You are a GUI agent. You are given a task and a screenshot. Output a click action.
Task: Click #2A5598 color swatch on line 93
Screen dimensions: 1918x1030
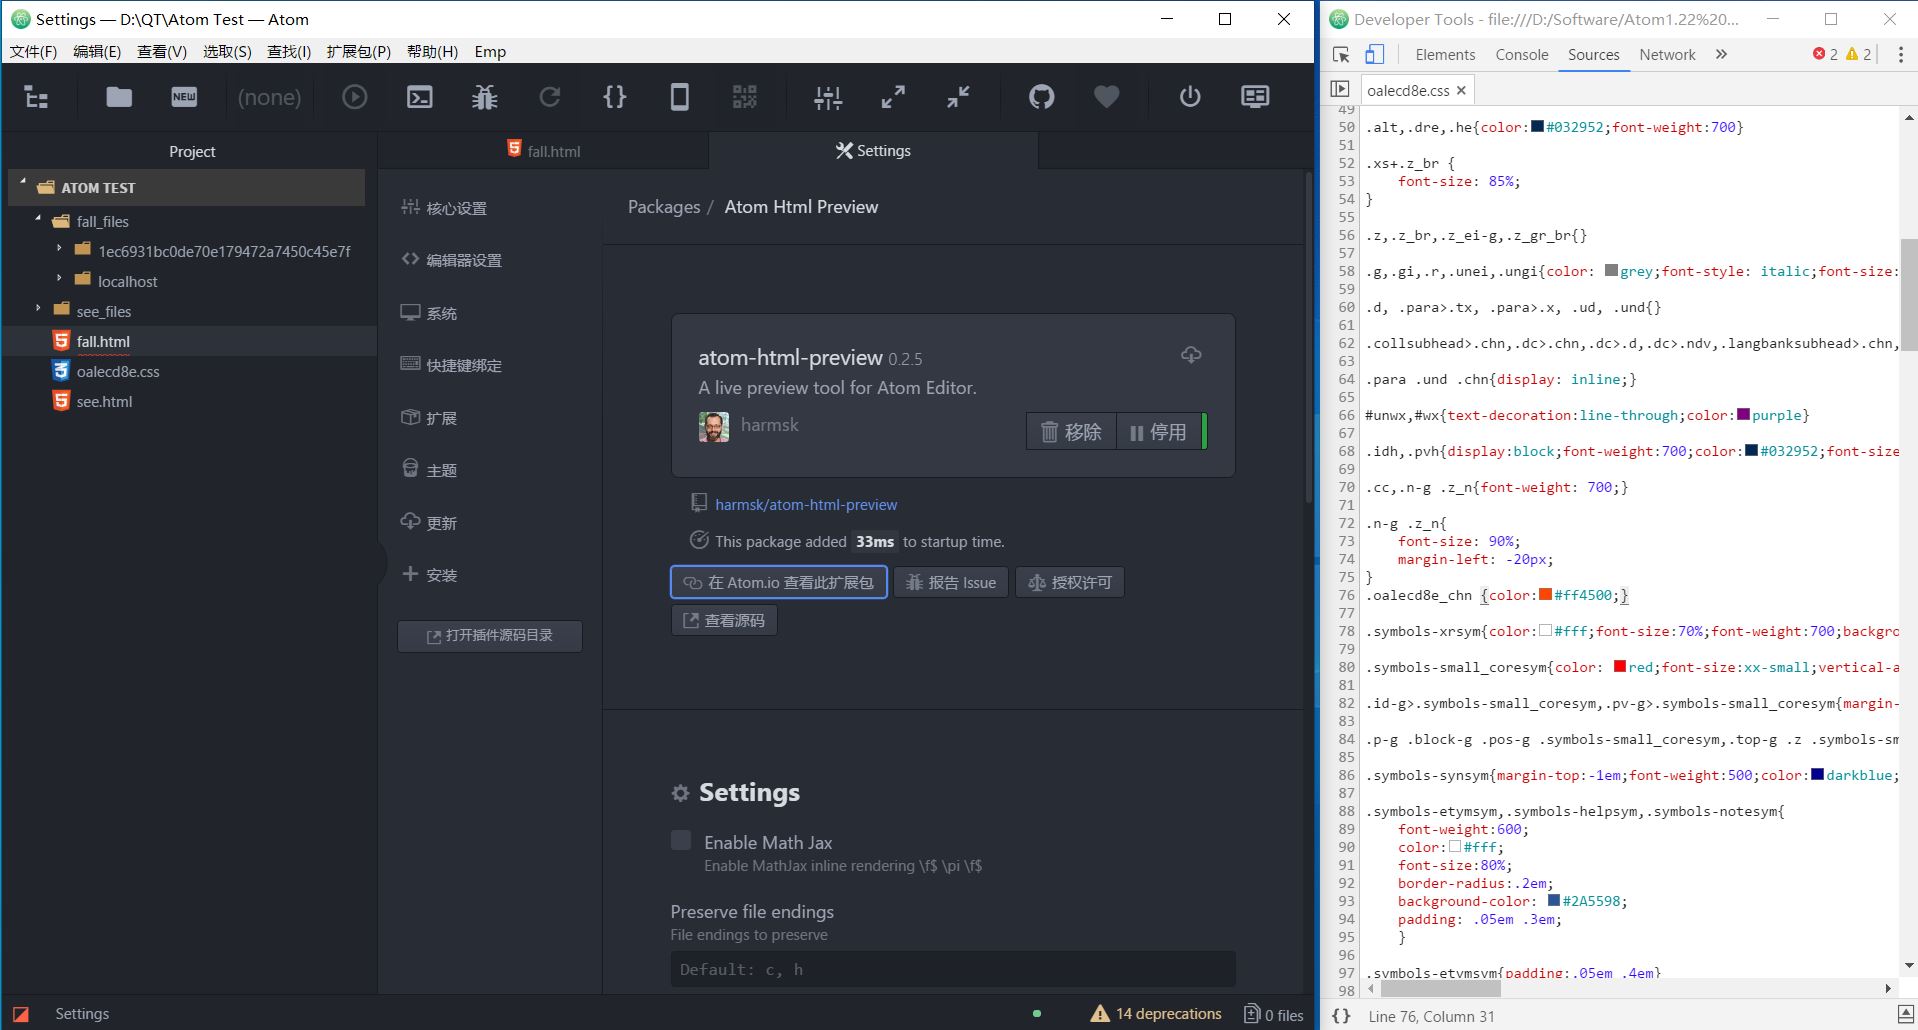[1553, 901]
